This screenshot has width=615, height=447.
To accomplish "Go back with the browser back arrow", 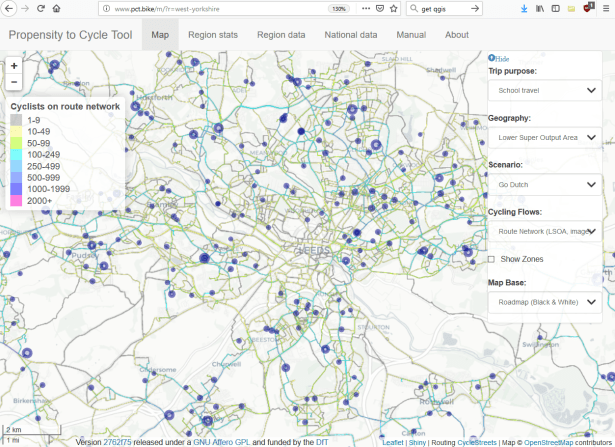I will [x=9, y=8].
